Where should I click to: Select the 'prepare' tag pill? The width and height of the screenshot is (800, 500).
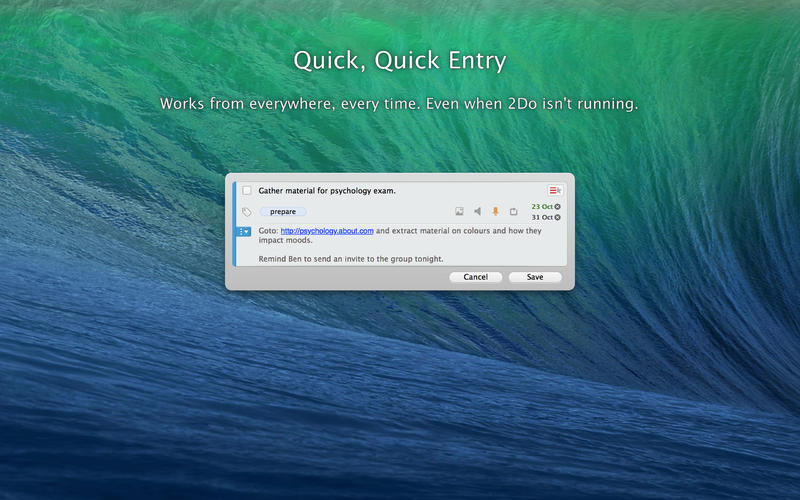point(283,212)
